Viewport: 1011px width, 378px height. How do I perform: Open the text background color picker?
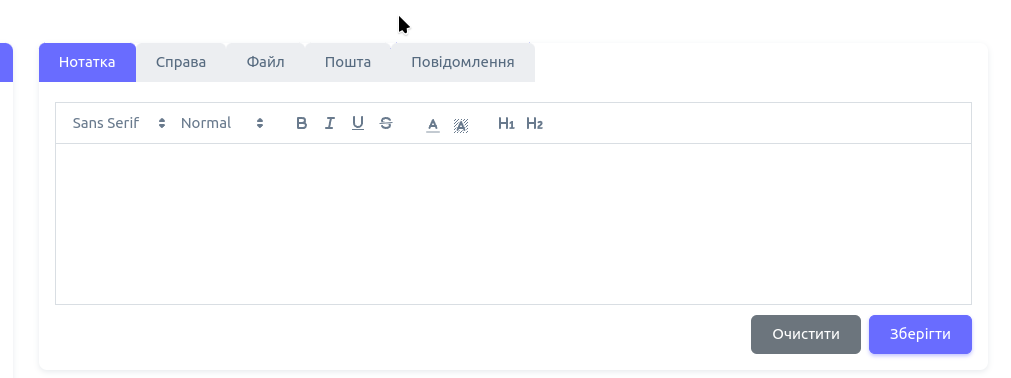tap(461, 124)
